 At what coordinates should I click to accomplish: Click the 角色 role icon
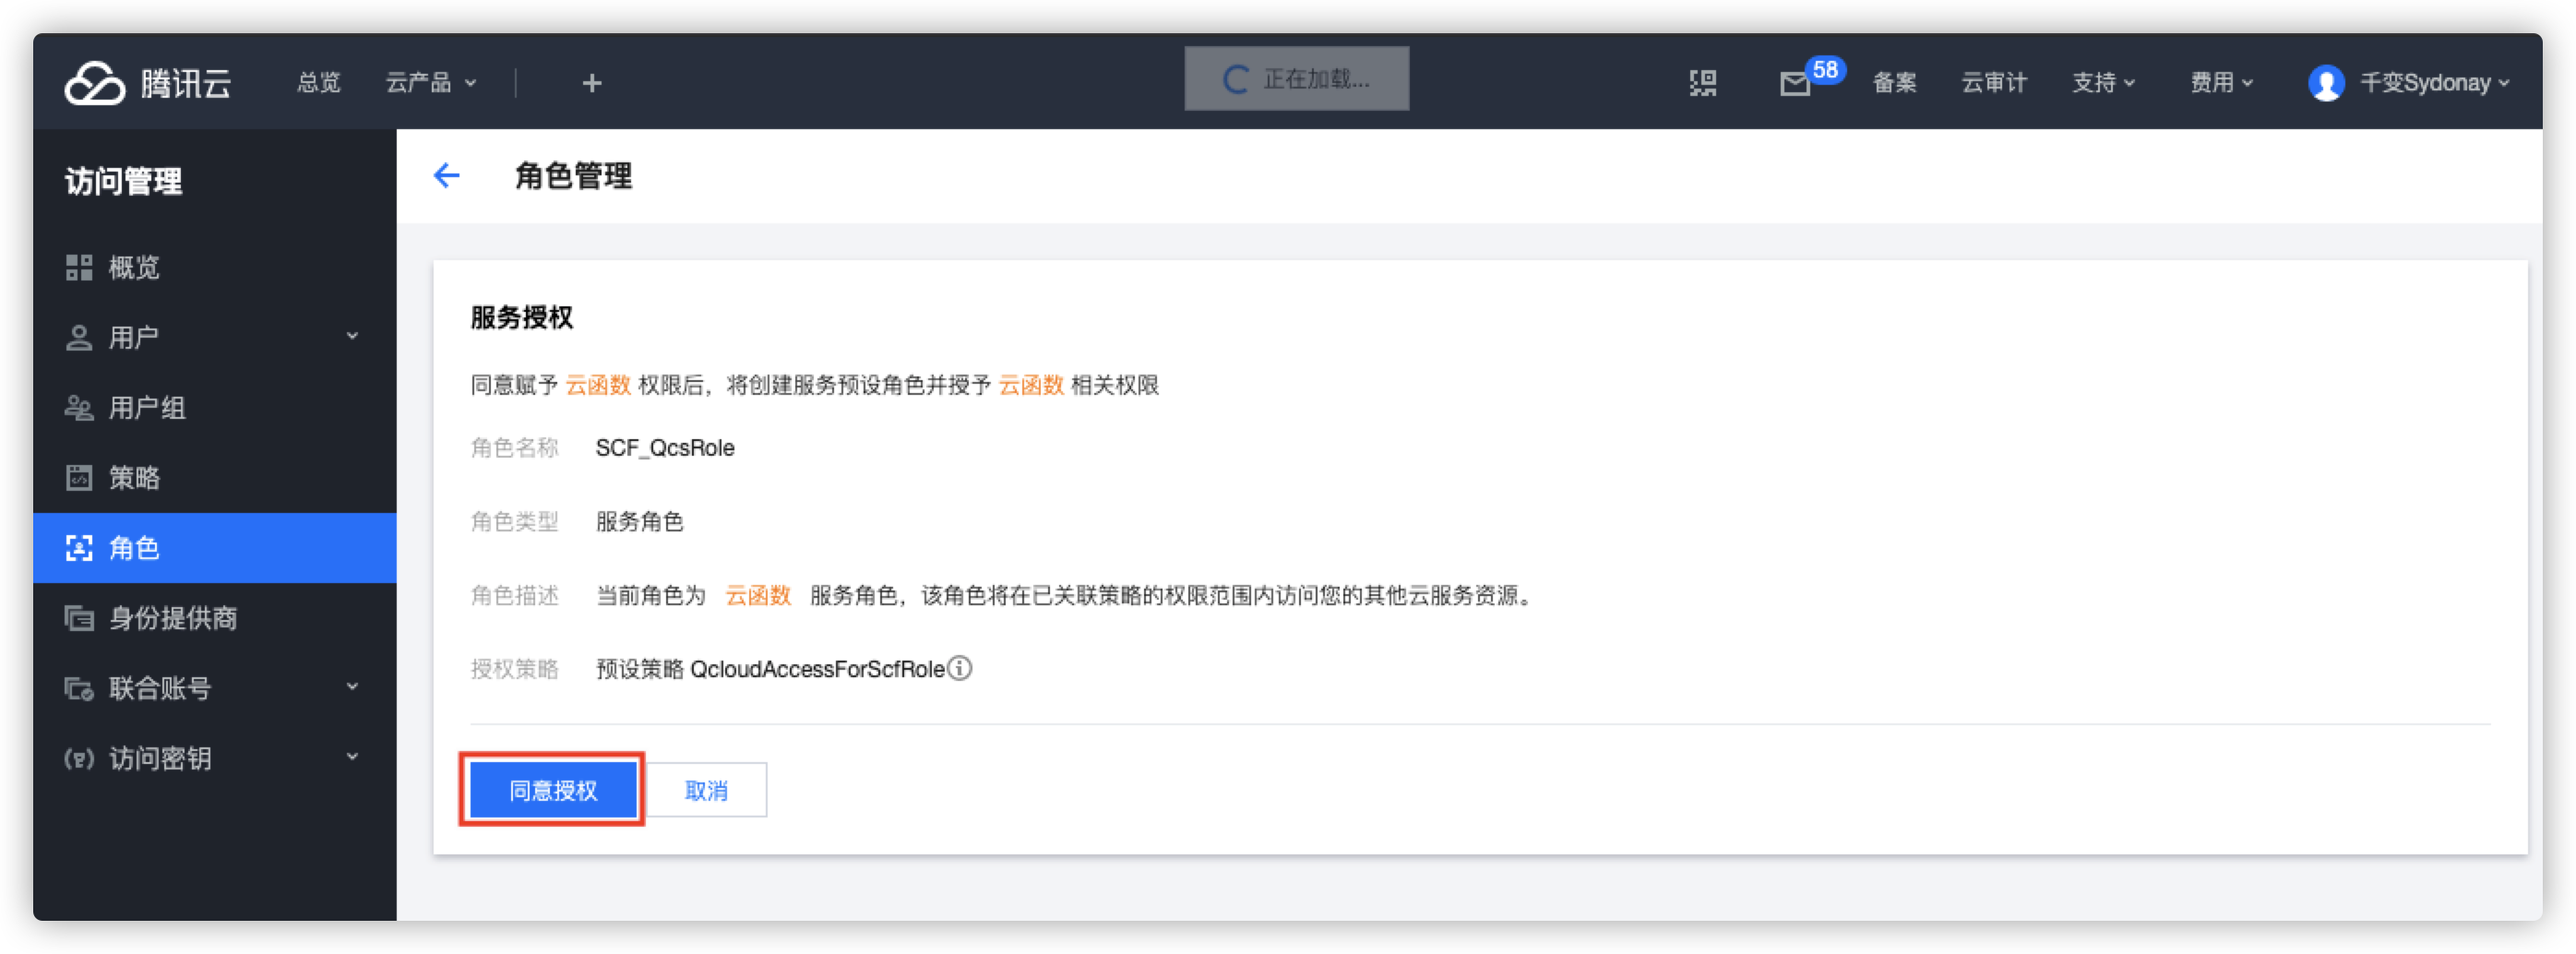(78, 547)
